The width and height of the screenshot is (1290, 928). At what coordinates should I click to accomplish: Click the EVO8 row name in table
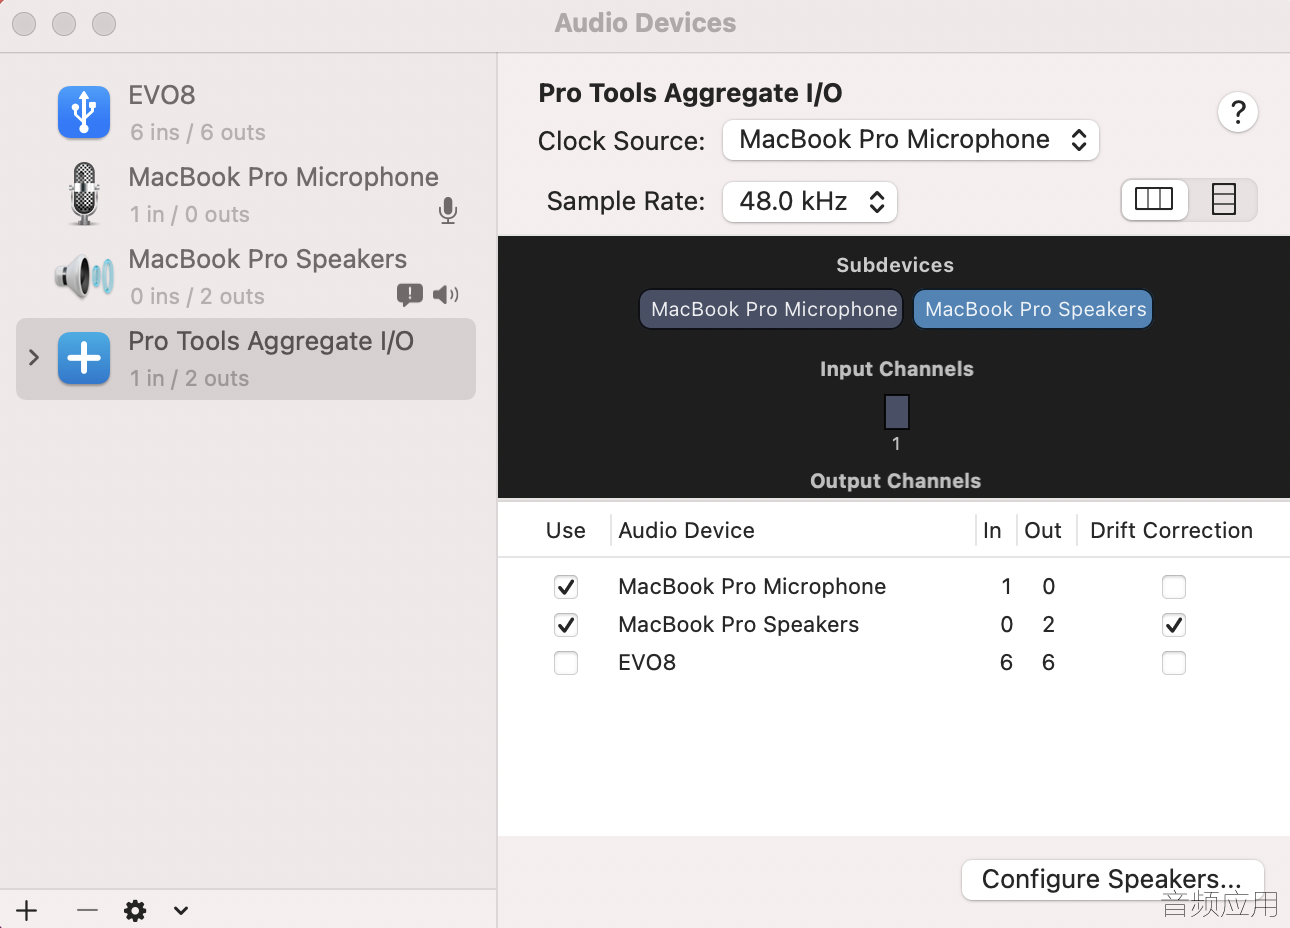click(x=647, y=662)
